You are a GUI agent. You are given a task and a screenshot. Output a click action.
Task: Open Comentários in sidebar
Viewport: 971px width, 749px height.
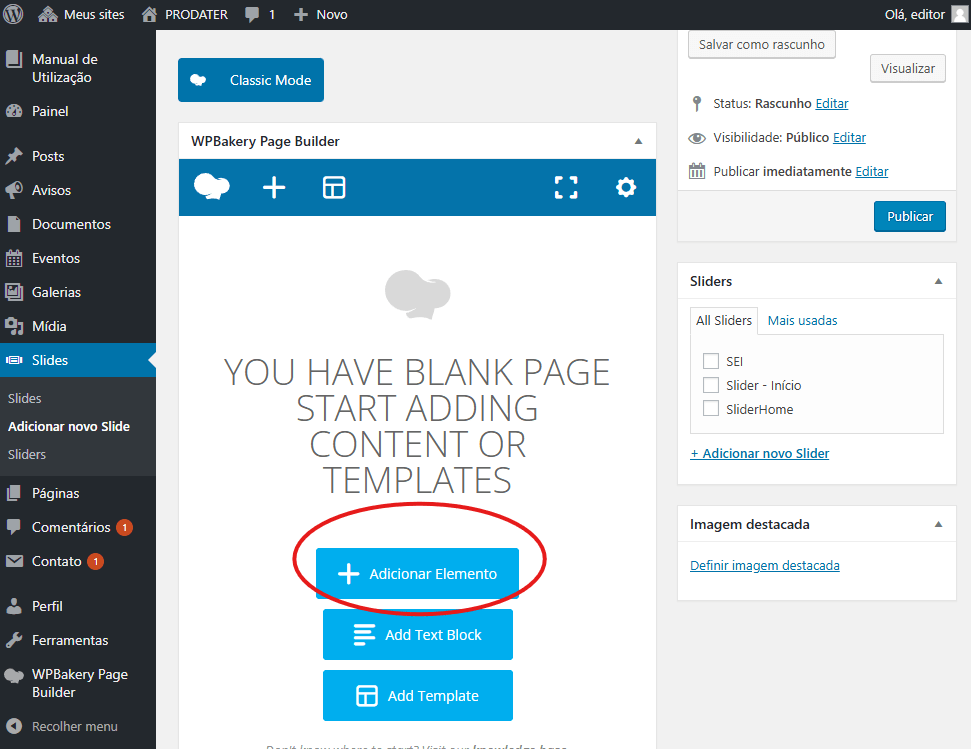78,527
